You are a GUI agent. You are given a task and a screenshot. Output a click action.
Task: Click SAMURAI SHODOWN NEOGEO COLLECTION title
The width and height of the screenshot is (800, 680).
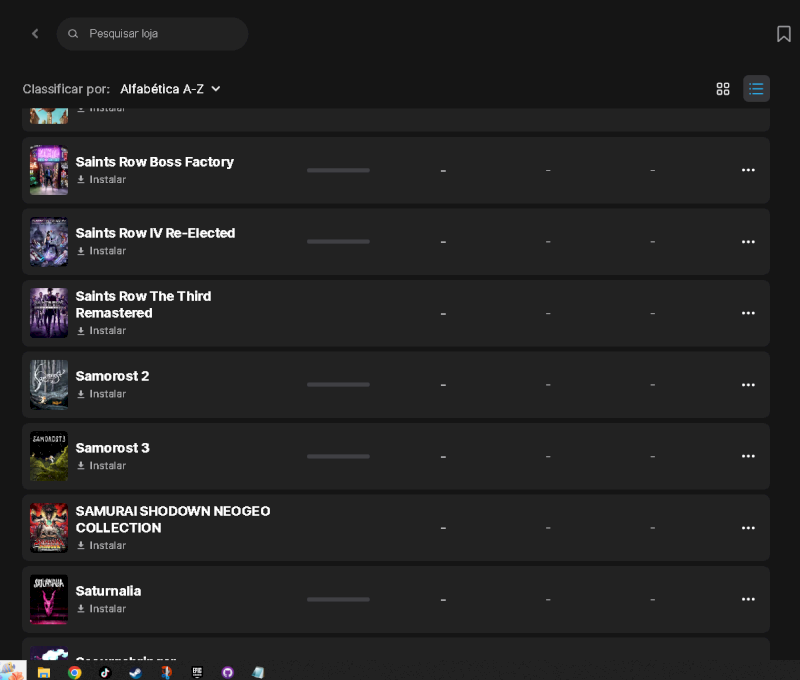click(173, 519)
